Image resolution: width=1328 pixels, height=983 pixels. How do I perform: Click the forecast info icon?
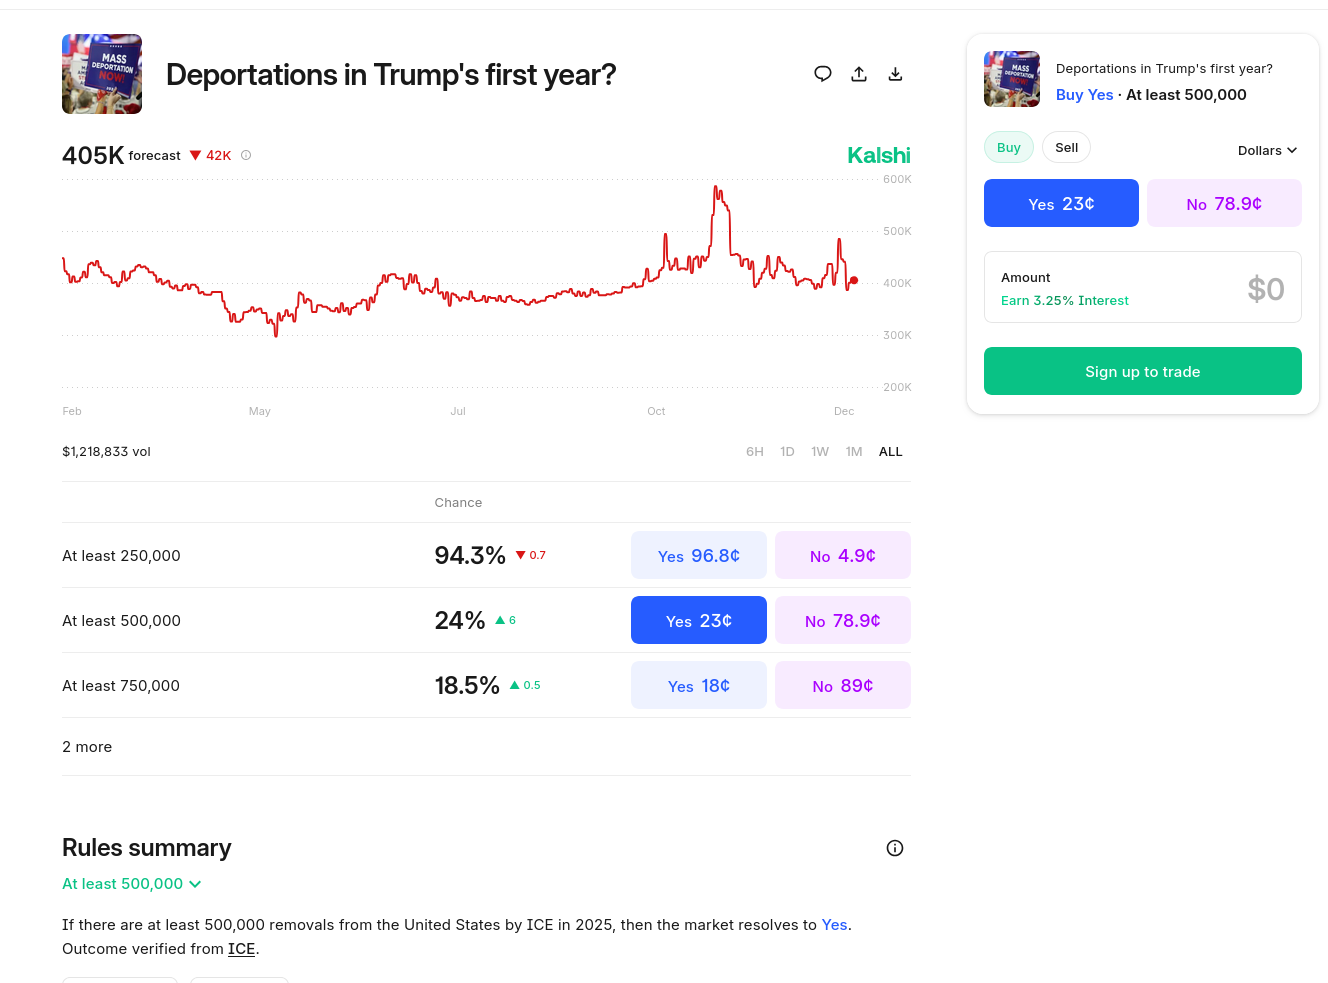[246, 155]
